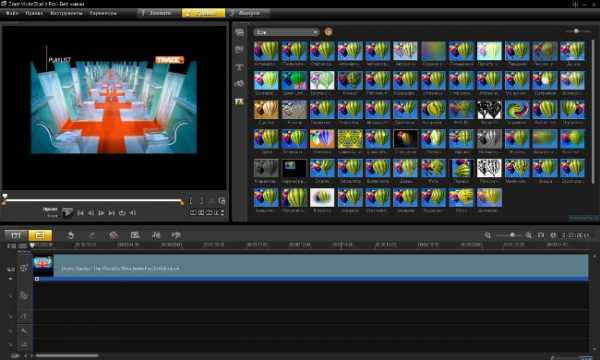Select the yellow Edit step tab

204,13
